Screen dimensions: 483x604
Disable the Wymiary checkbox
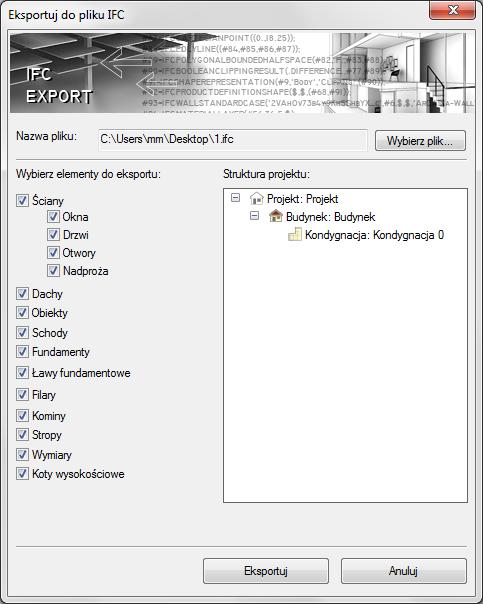point(22,455)
